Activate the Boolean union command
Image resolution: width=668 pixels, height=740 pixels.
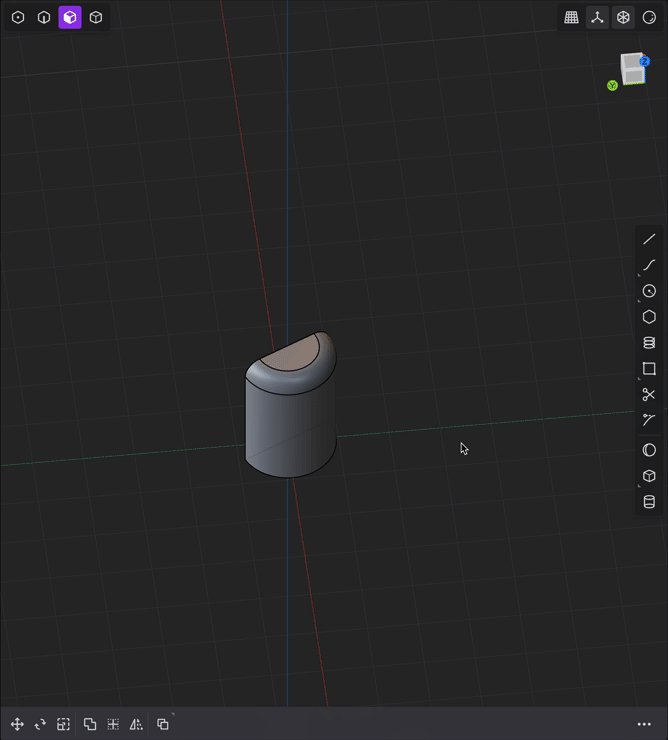90,724
